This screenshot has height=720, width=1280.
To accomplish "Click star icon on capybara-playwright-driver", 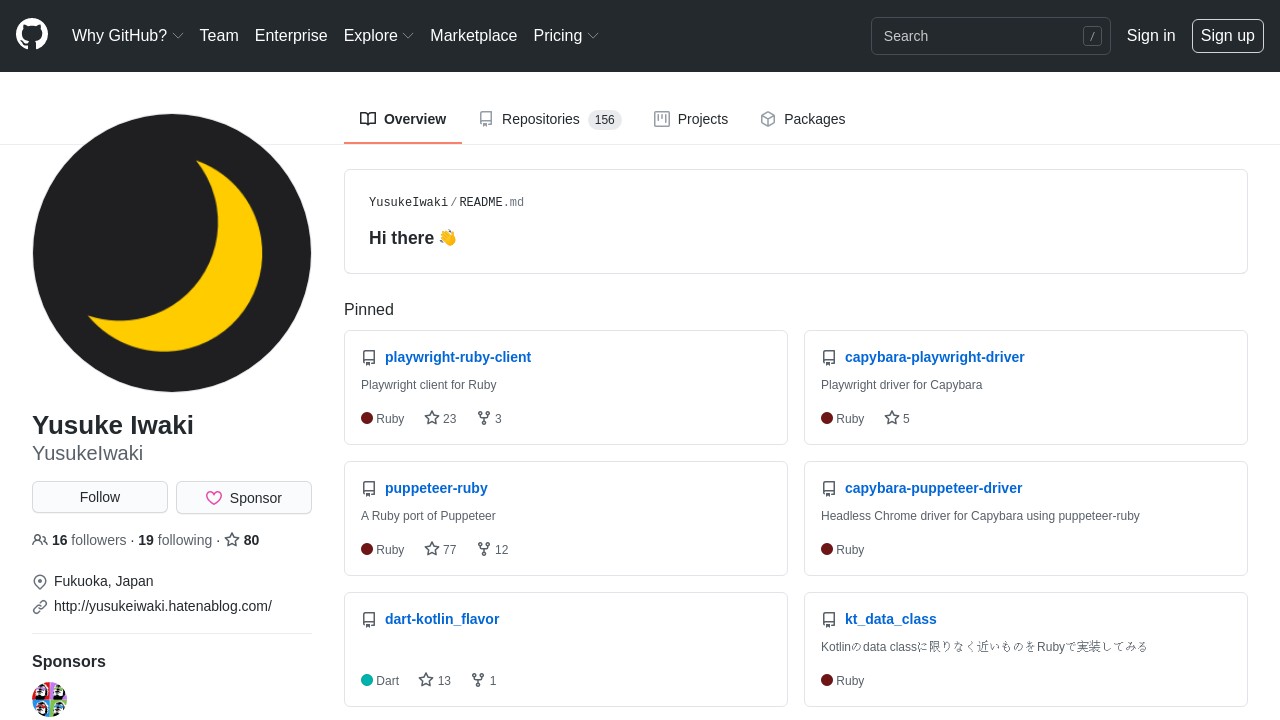I will [x=892, y=418].
